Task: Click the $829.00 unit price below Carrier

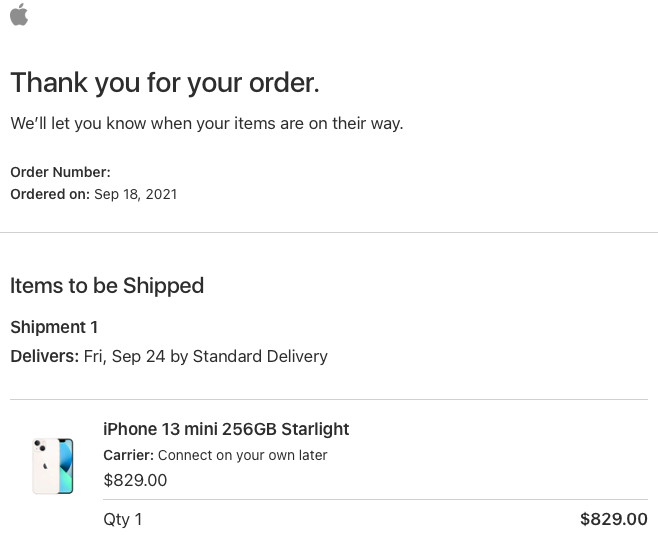Action: pos(135,480)
